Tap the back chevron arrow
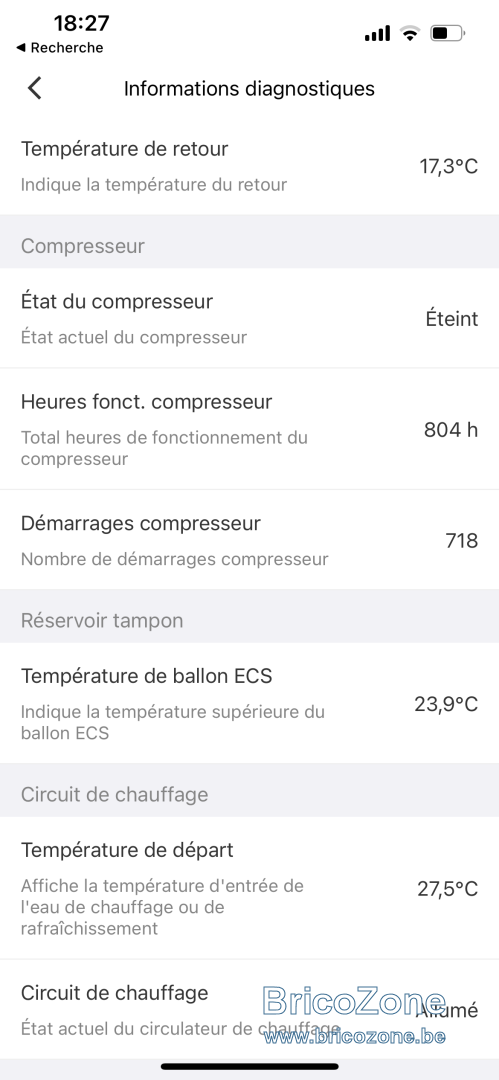499x1080 pixels. [x=34, y=88]
